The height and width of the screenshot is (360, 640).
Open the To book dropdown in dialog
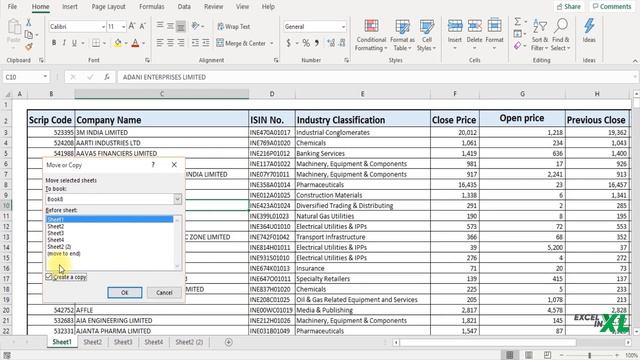[178, 199]
